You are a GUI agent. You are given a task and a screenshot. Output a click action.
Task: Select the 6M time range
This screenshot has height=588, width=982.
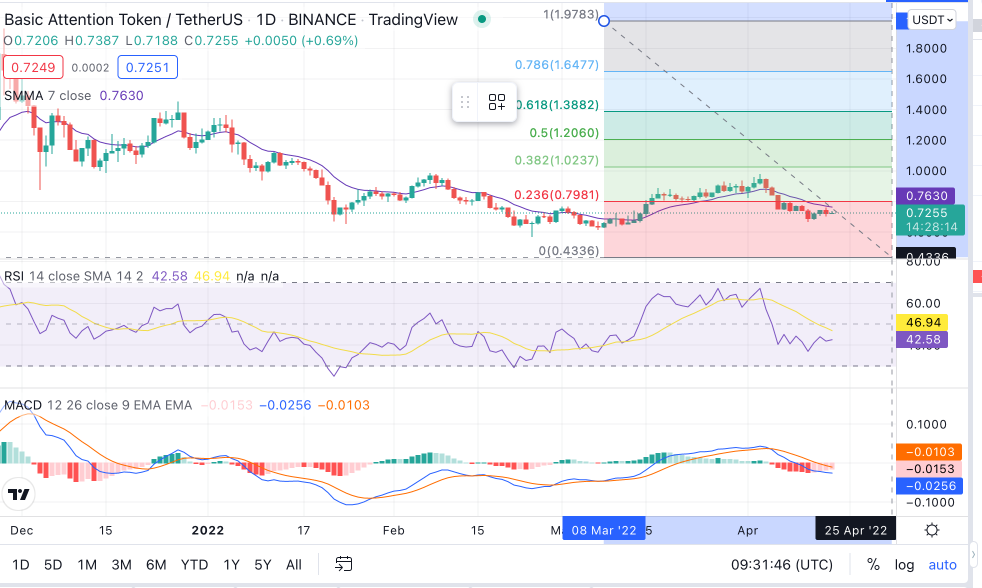(156, 564)
